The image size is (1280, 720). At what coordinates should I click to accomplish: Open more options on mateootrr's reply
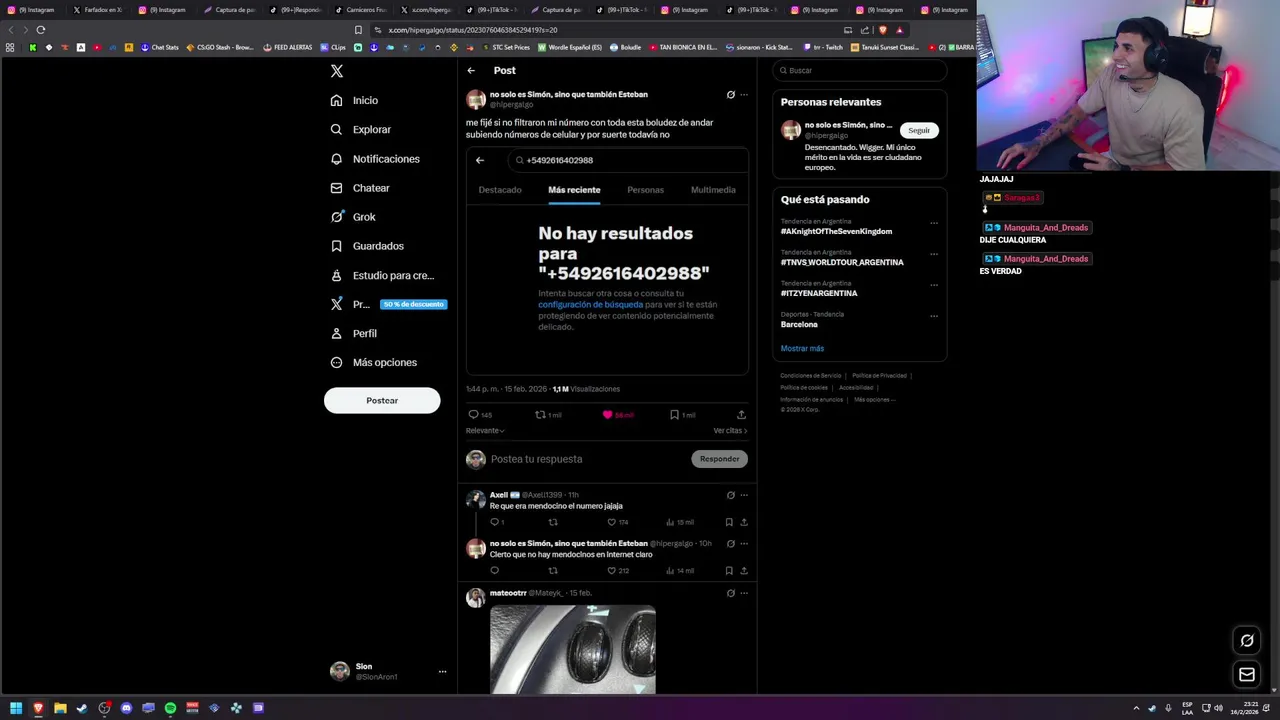743,593
